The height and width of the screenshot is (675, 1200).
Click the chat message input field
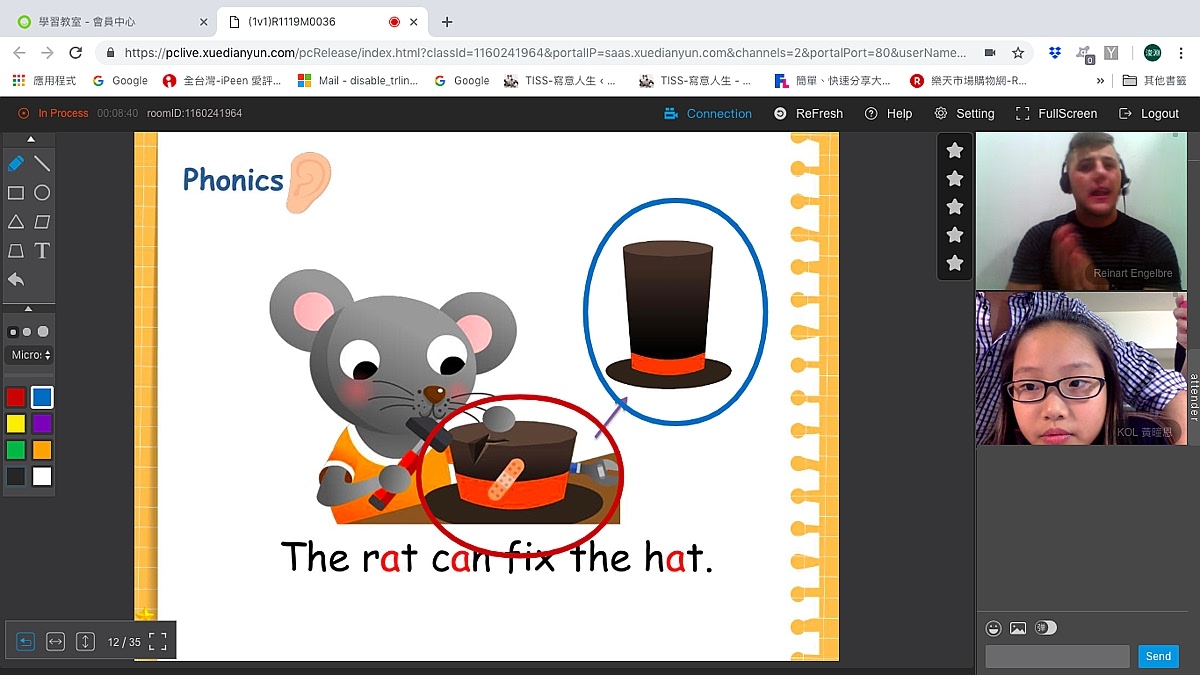(1057, 657)
